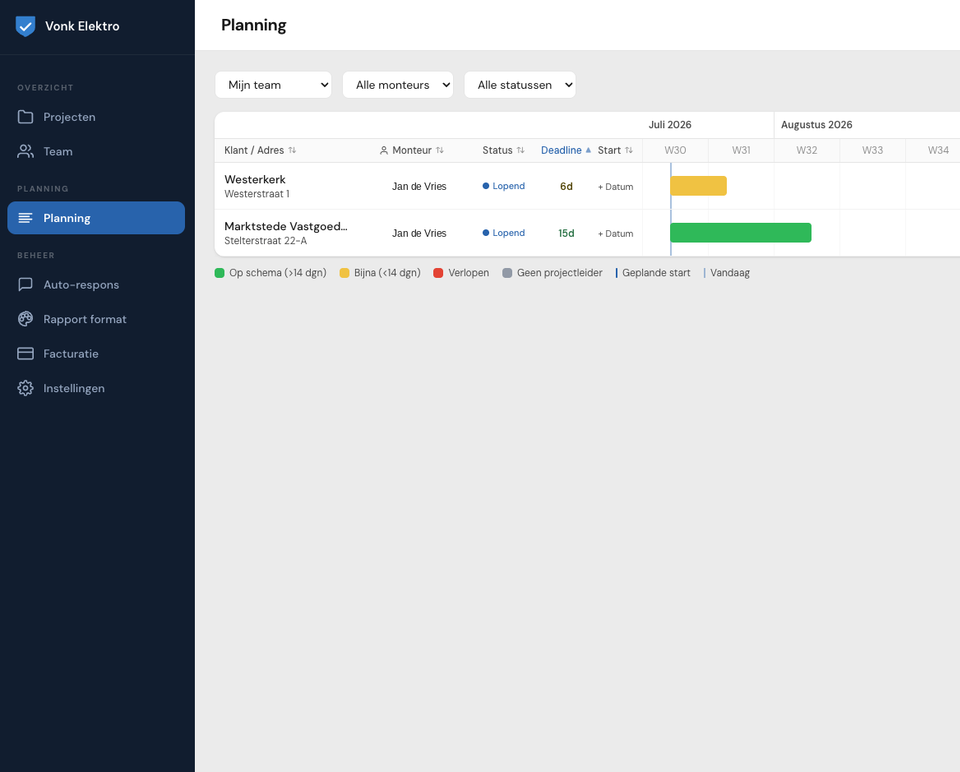
Task: Click the green Marktstede timeline bar
Action: coord(741,233)
